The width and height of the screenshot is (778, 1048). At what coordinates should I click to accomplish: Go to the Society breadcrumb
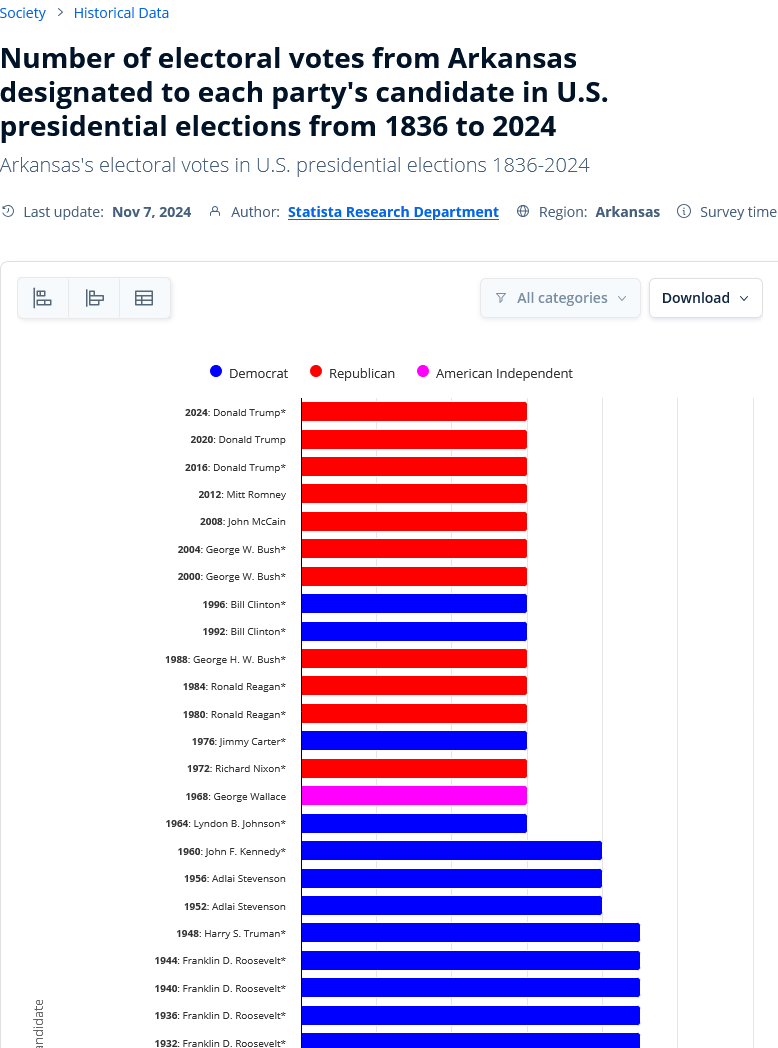pyautogui.click(x=23, y=13)
